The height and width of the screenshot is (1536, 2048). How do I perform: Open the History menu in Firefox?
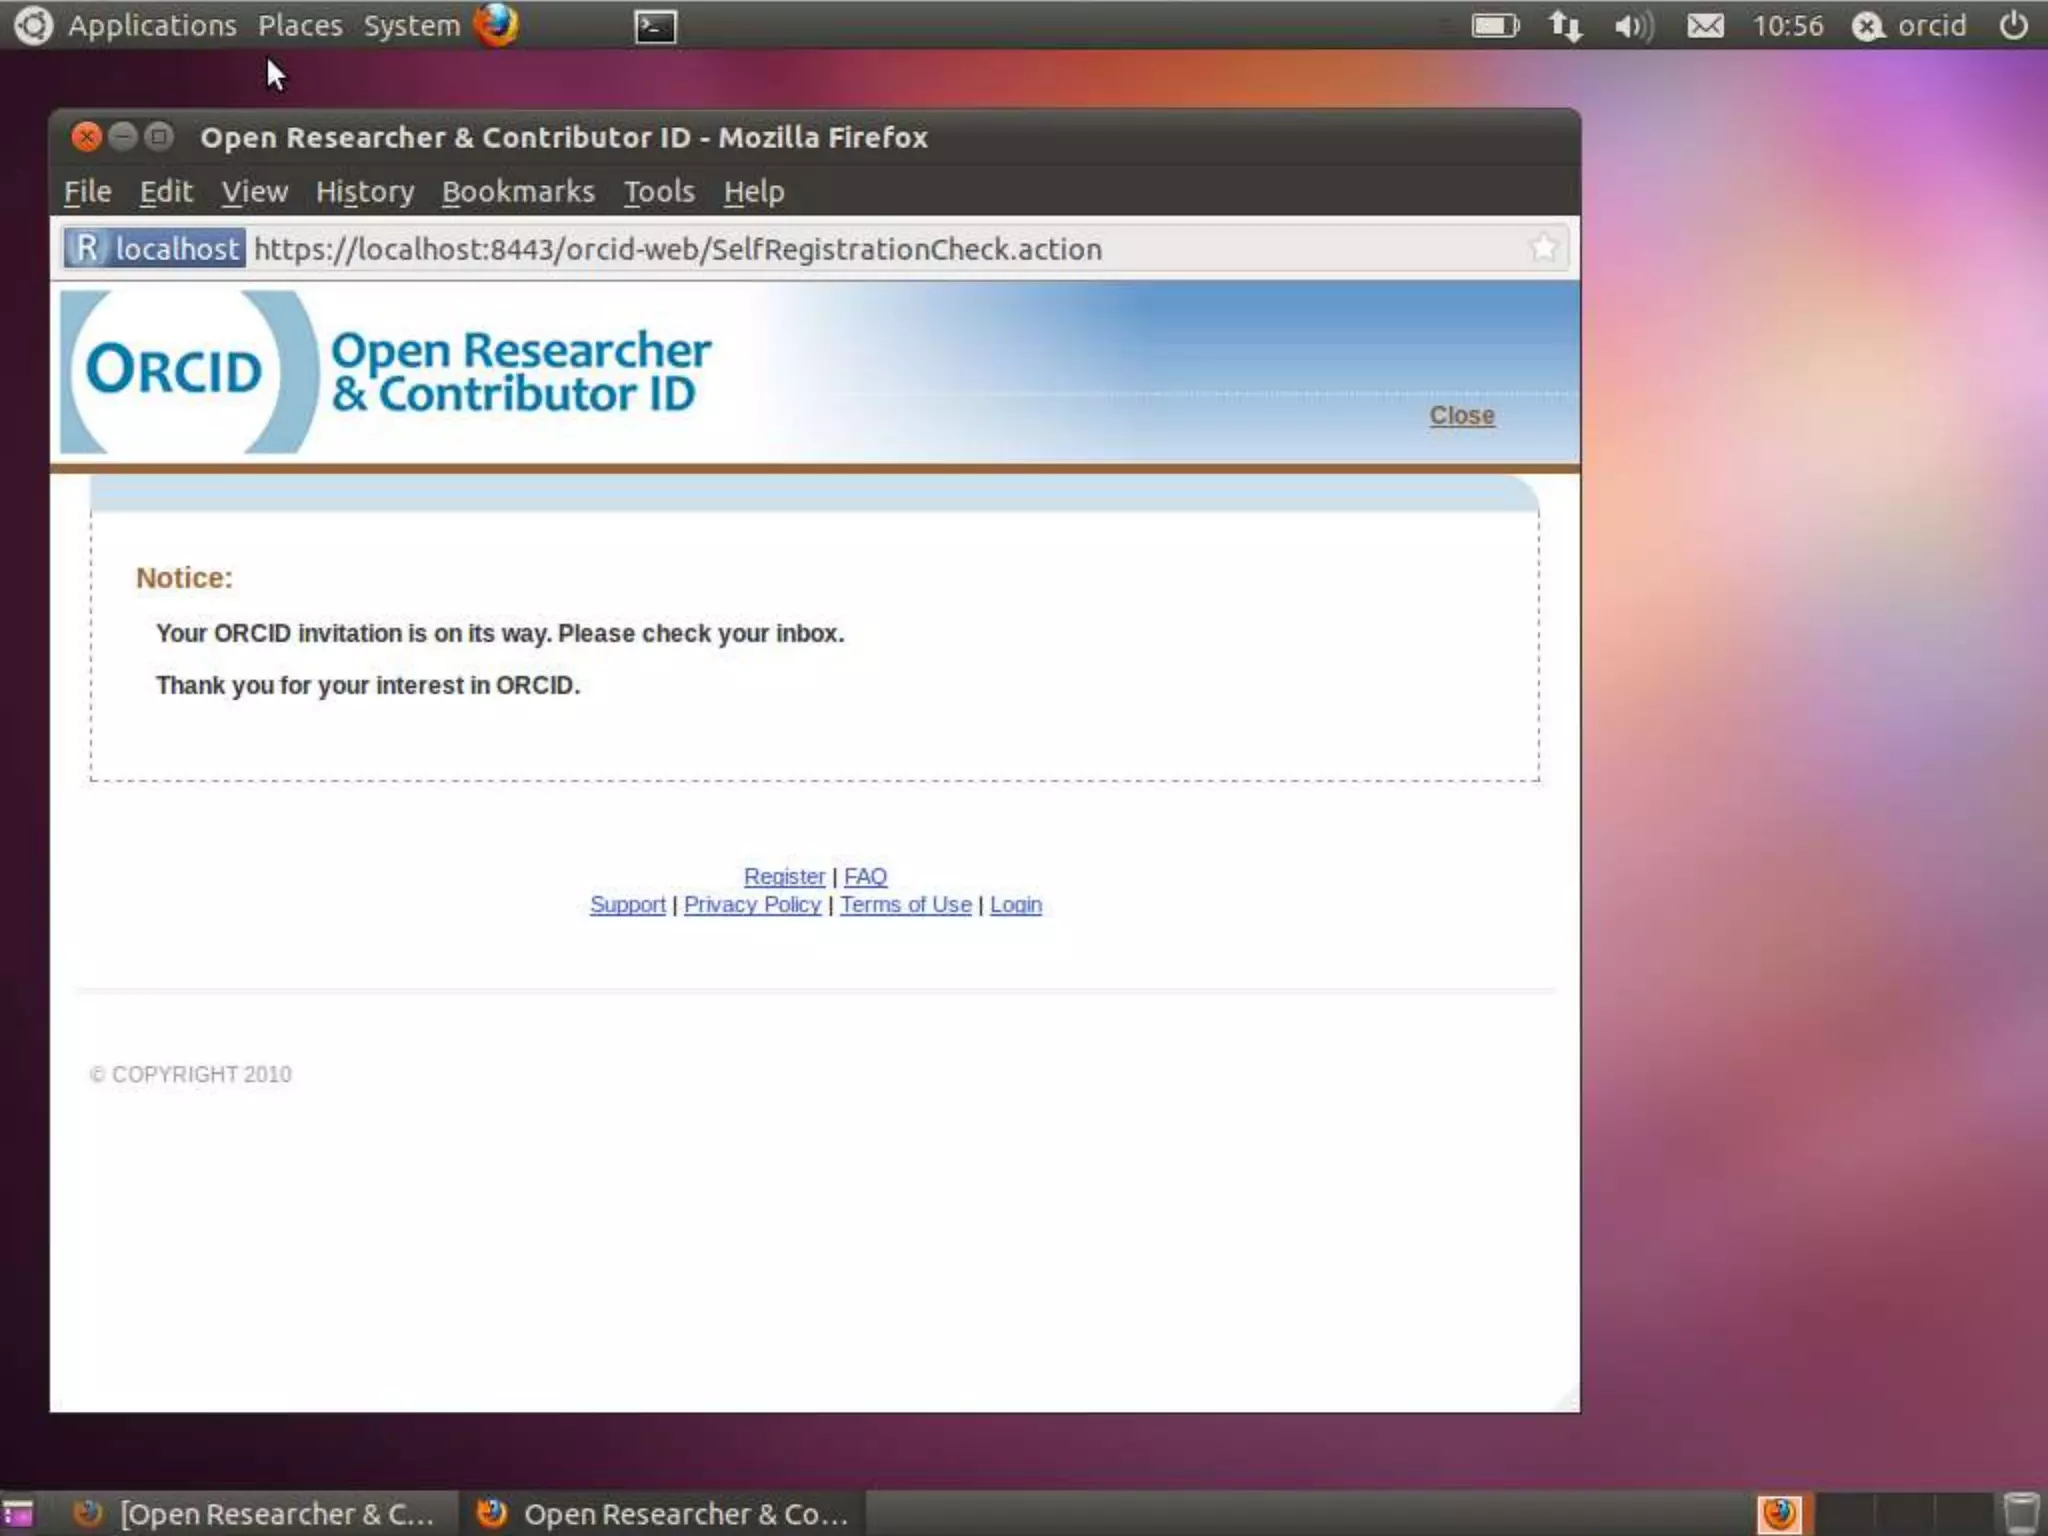click(364, 191)
